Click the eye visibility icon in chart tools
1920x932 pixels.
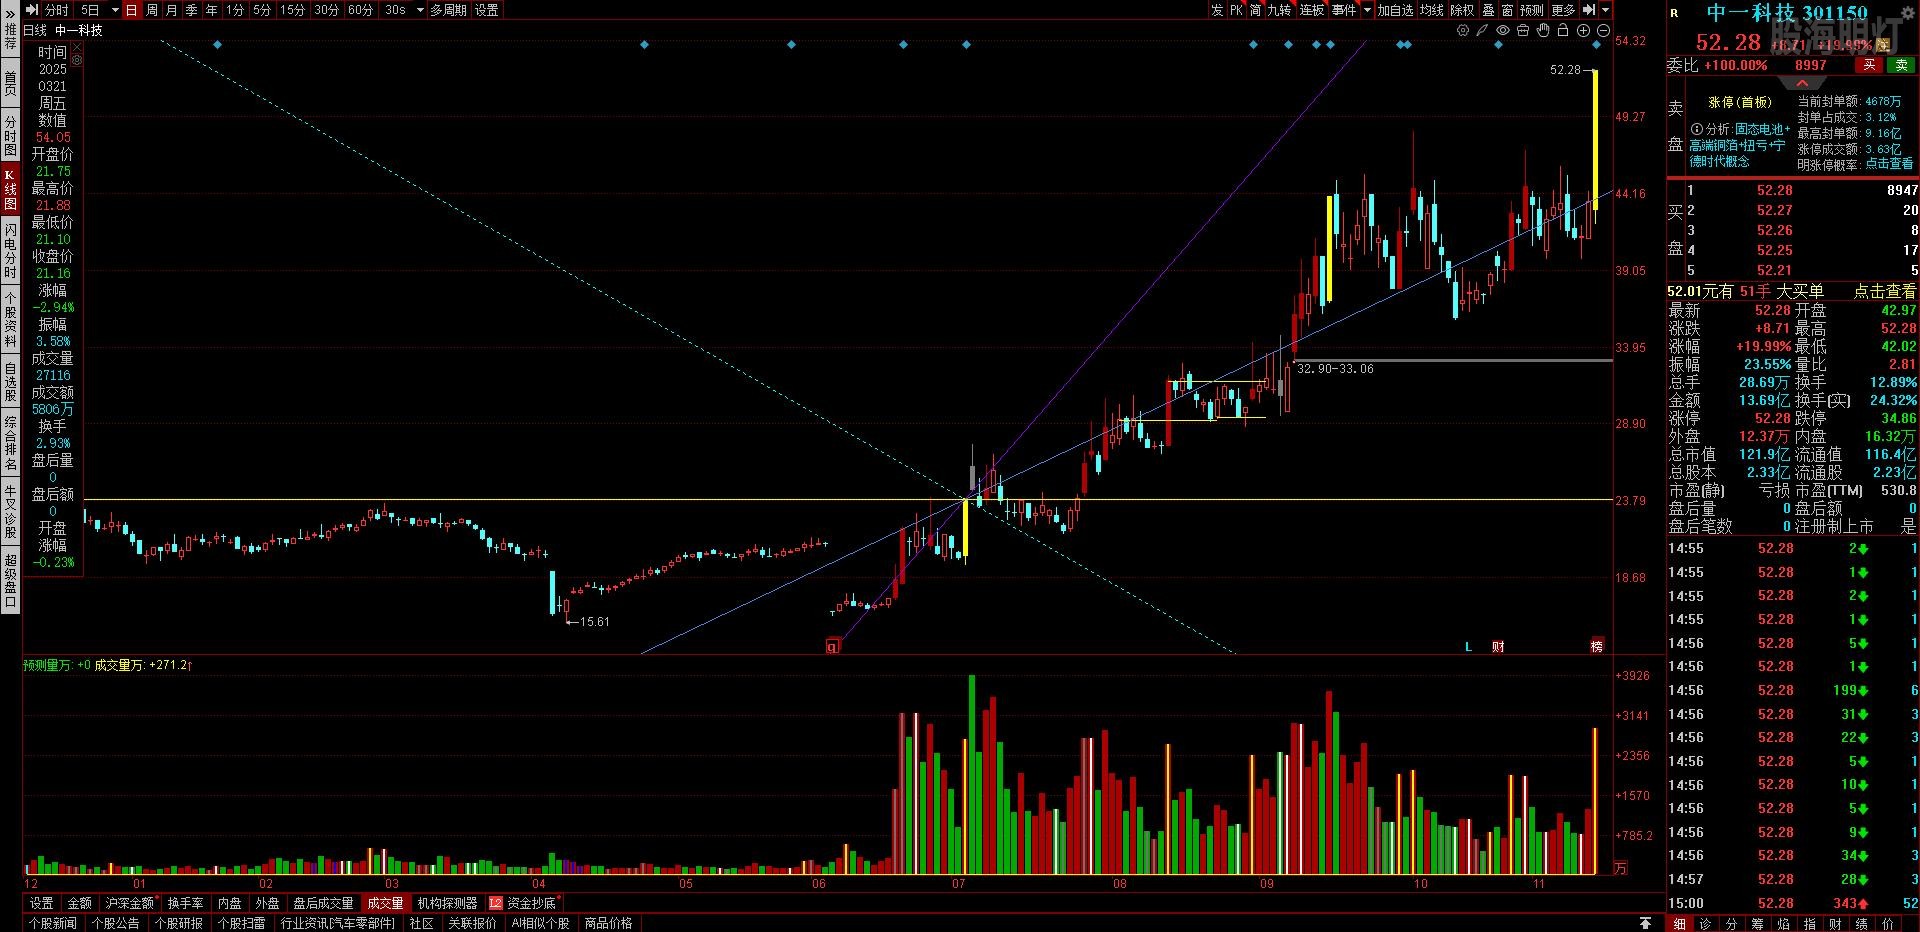coord(1502,31)
